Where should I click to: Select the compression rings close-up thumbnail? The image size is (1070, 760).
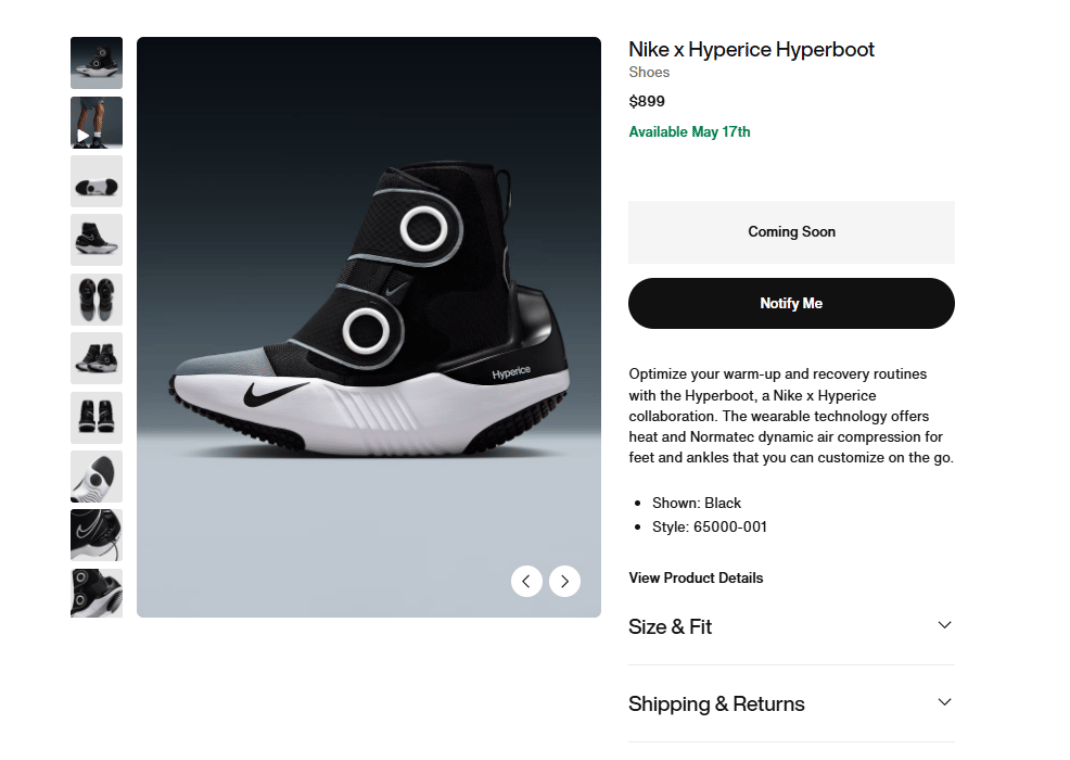pyautogui.click(x=96, y=593)
